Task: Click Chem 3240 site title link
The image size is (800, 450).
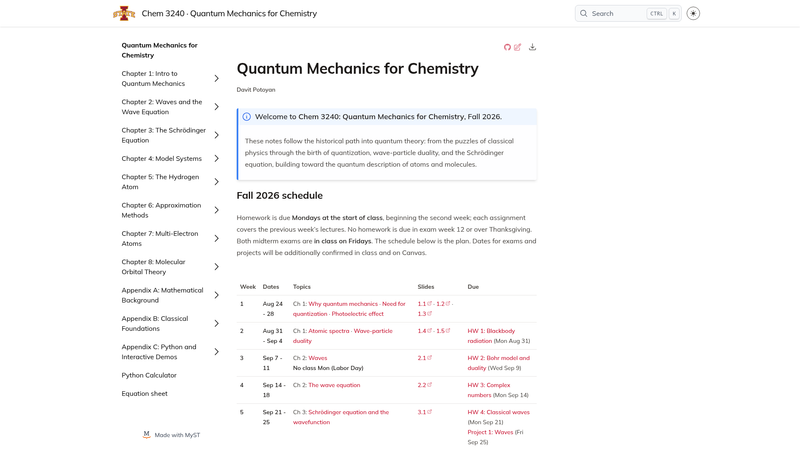Action: pos(229,14)
